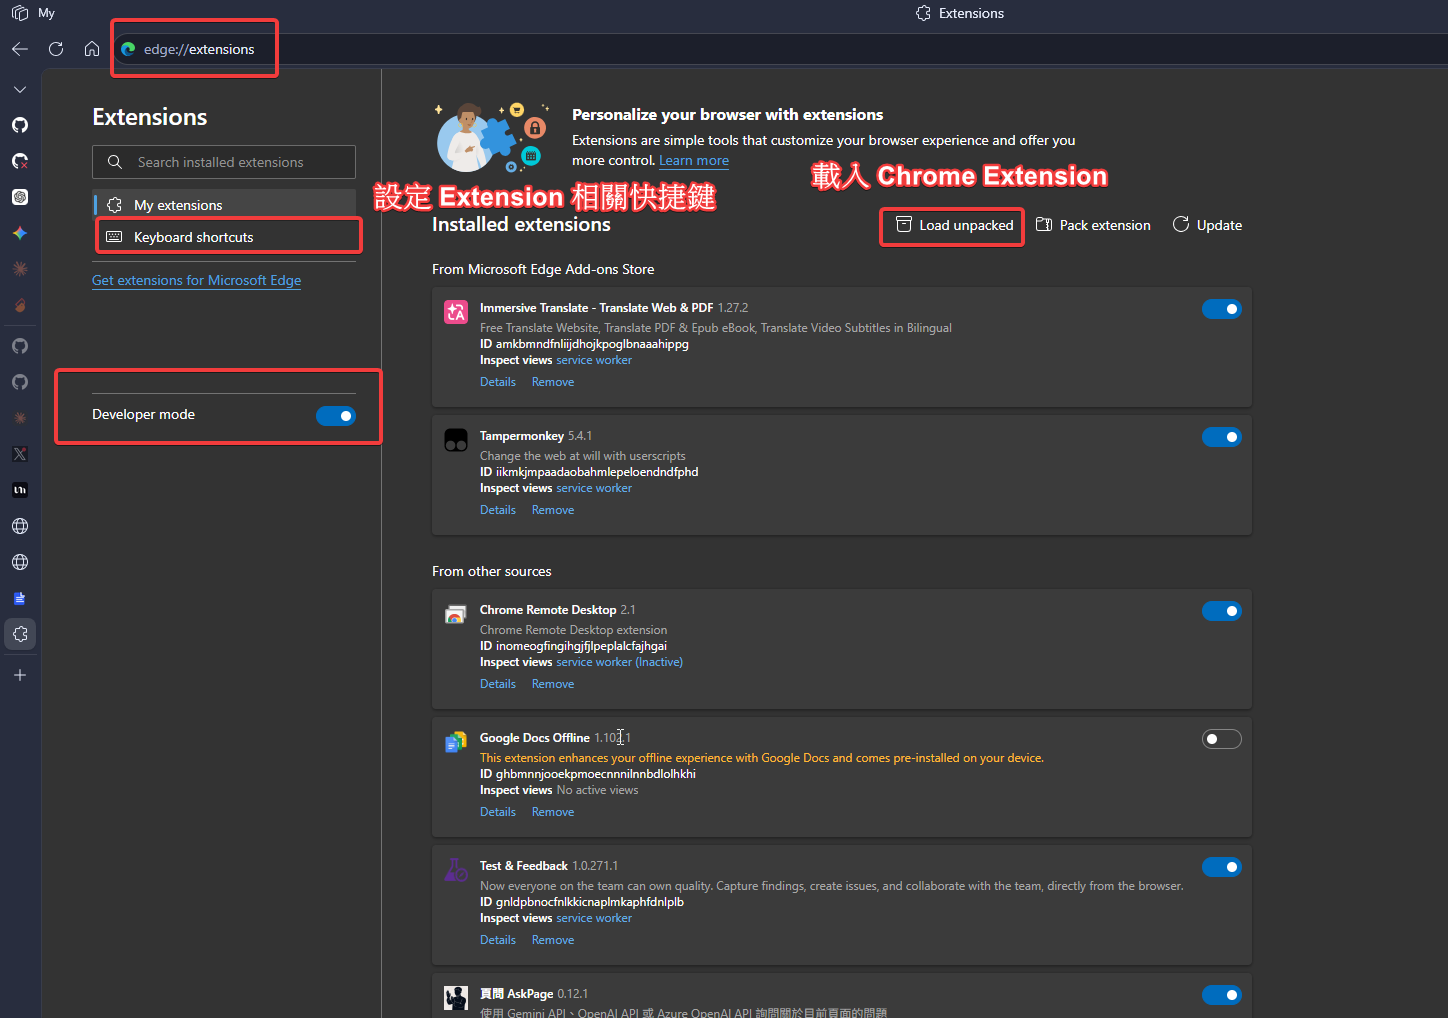The height and width of the screenshot is (1018, 1448).
Task: Click the Immersive Translate extension icon
Action: [456, 312]
